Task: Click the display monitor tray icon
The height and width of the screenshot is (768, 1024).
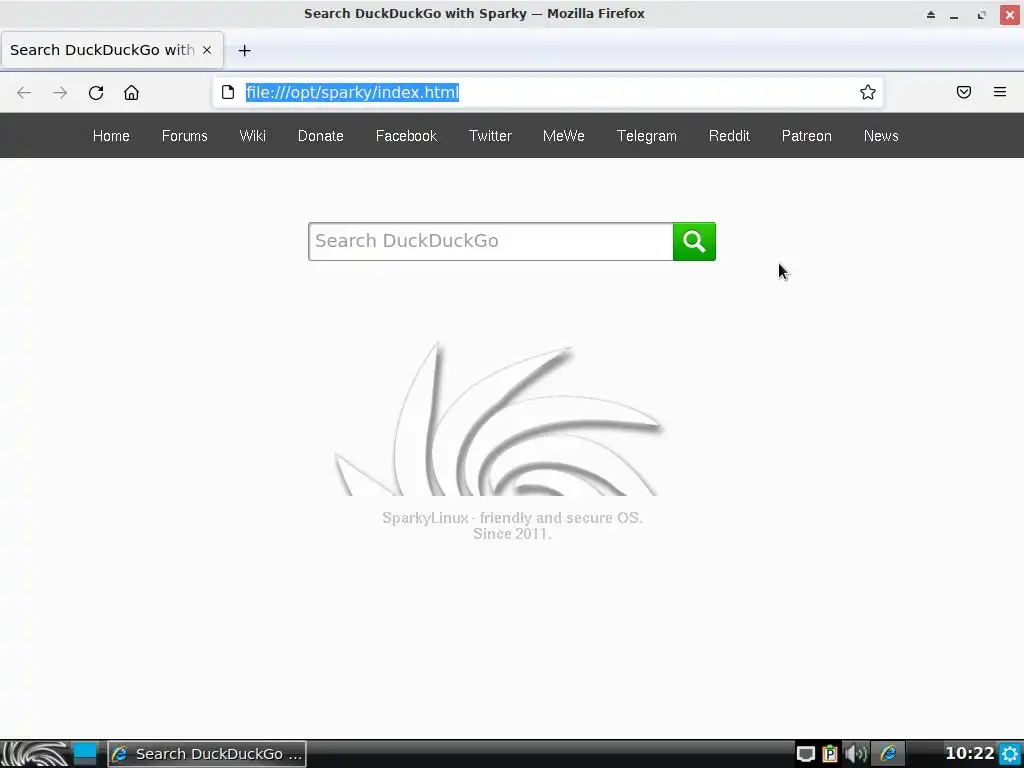Action: point(806,754)
